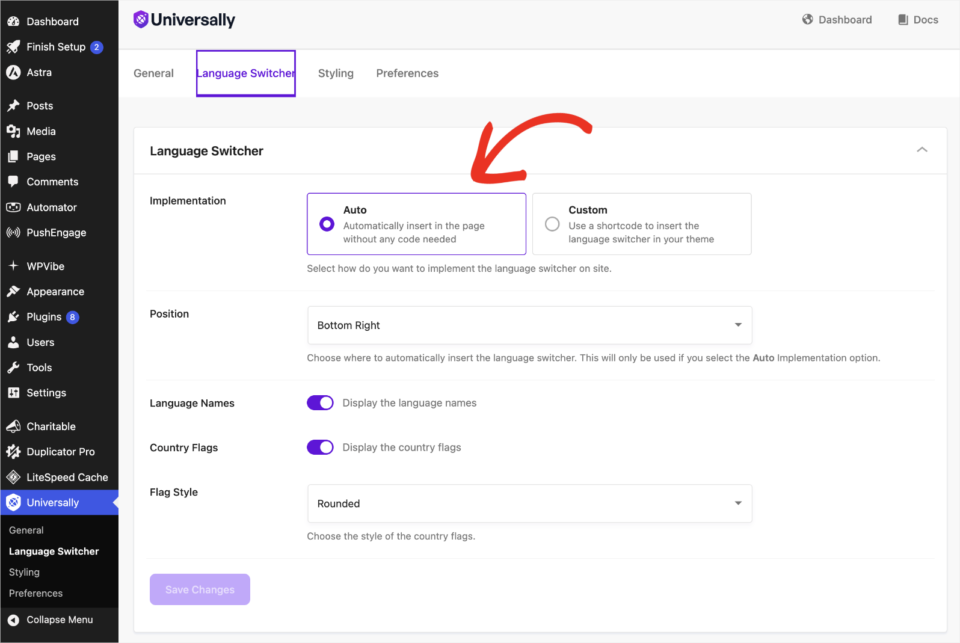Click the Position field label
Screen dimensions: 960x643
point(170,314)
